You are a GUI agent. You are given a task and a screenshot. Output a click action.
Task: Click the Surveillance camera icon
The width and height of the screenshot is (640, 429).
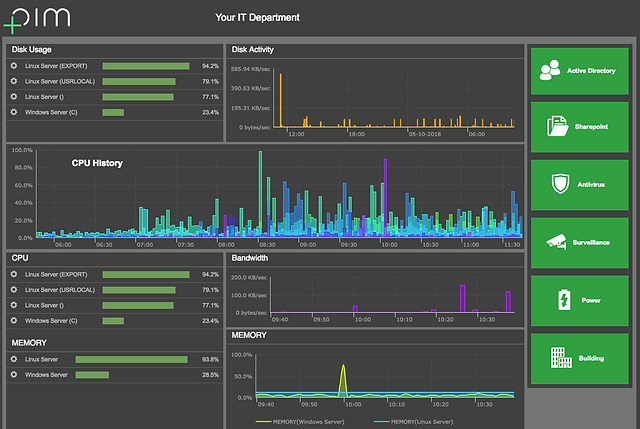pos(556,242)
